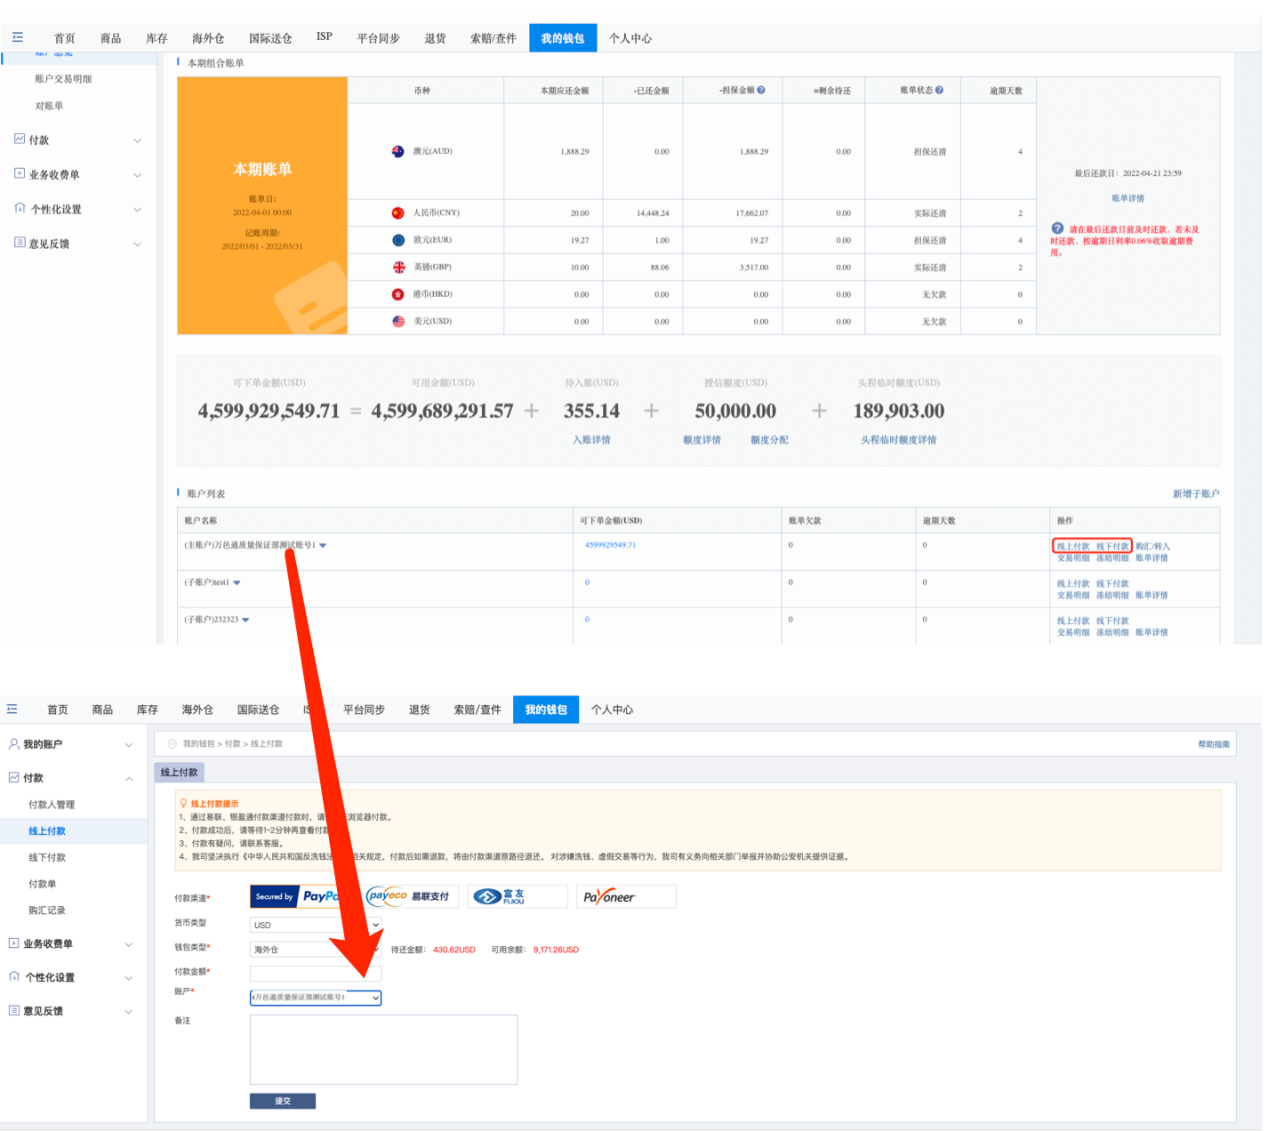Click 线下付款 in the 232323 sub-account operations
This screenshot has width=1268, height=1131.
1112,620
